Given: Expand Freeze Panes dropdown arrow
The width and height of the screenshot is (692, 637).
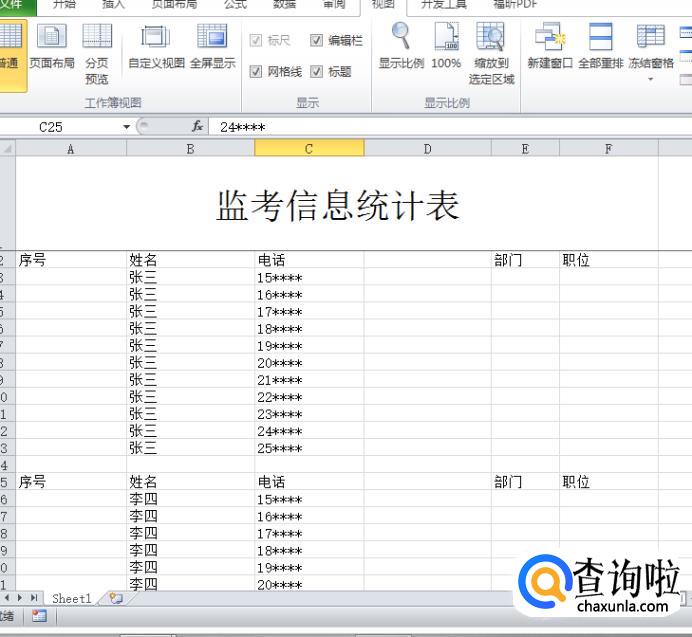Looking at the screenshot, I should click(x=651, y=79).
